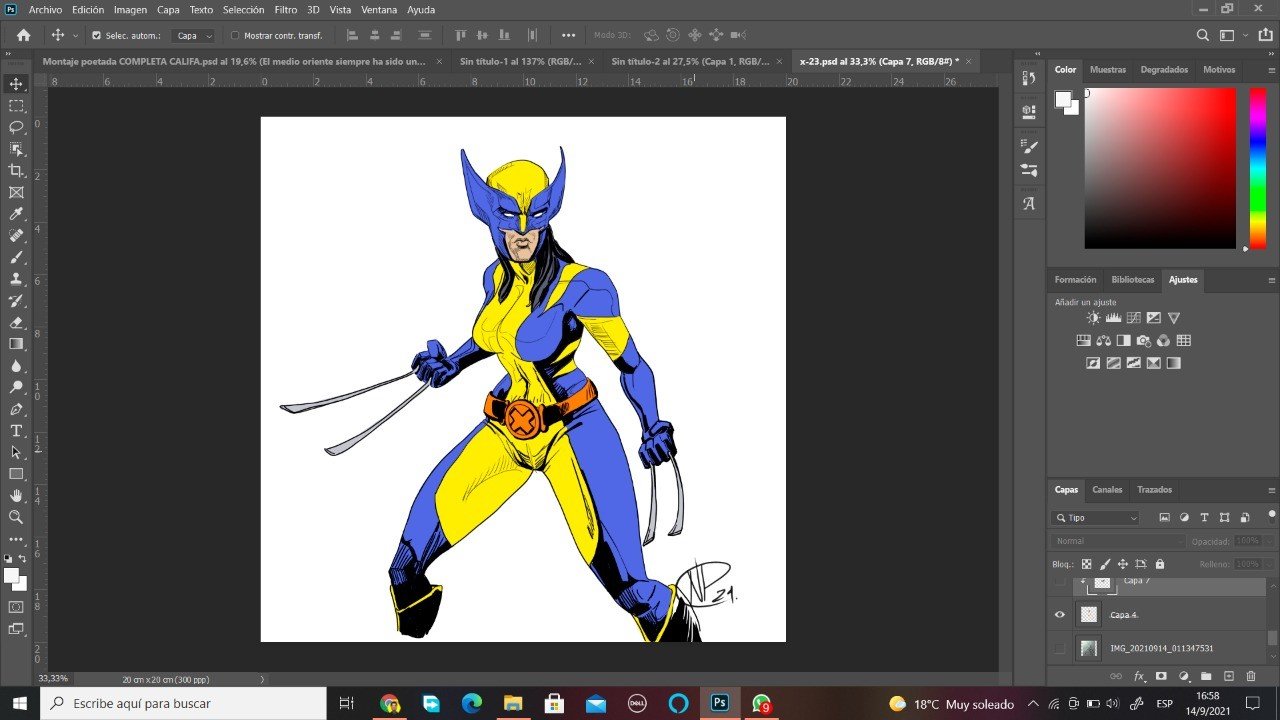This screenshot has height=720, width=1280.
Task: Select the Brush tool
Action: (16, 257)
